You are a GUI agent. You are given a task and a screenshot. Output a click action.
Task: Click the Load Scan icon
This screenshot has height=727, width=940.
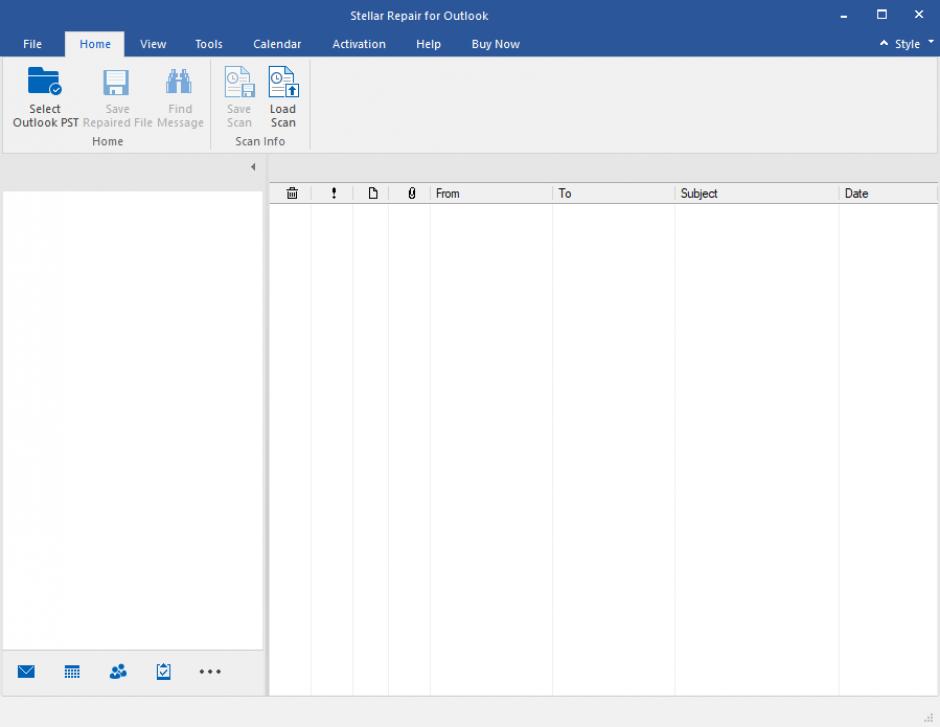284,82
